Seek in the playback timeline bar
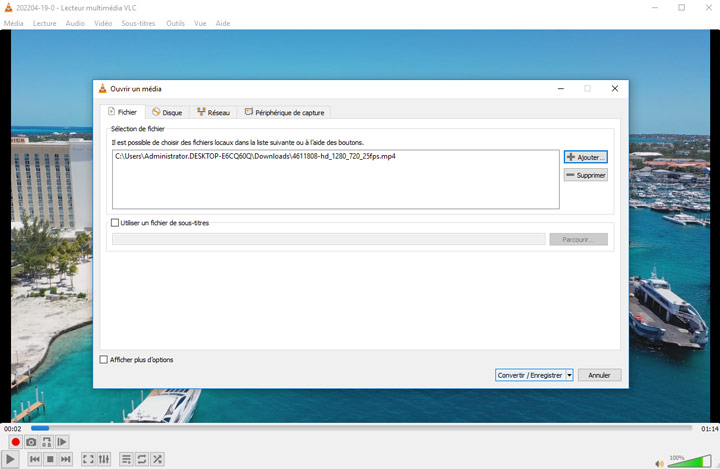 click(361, 428)
